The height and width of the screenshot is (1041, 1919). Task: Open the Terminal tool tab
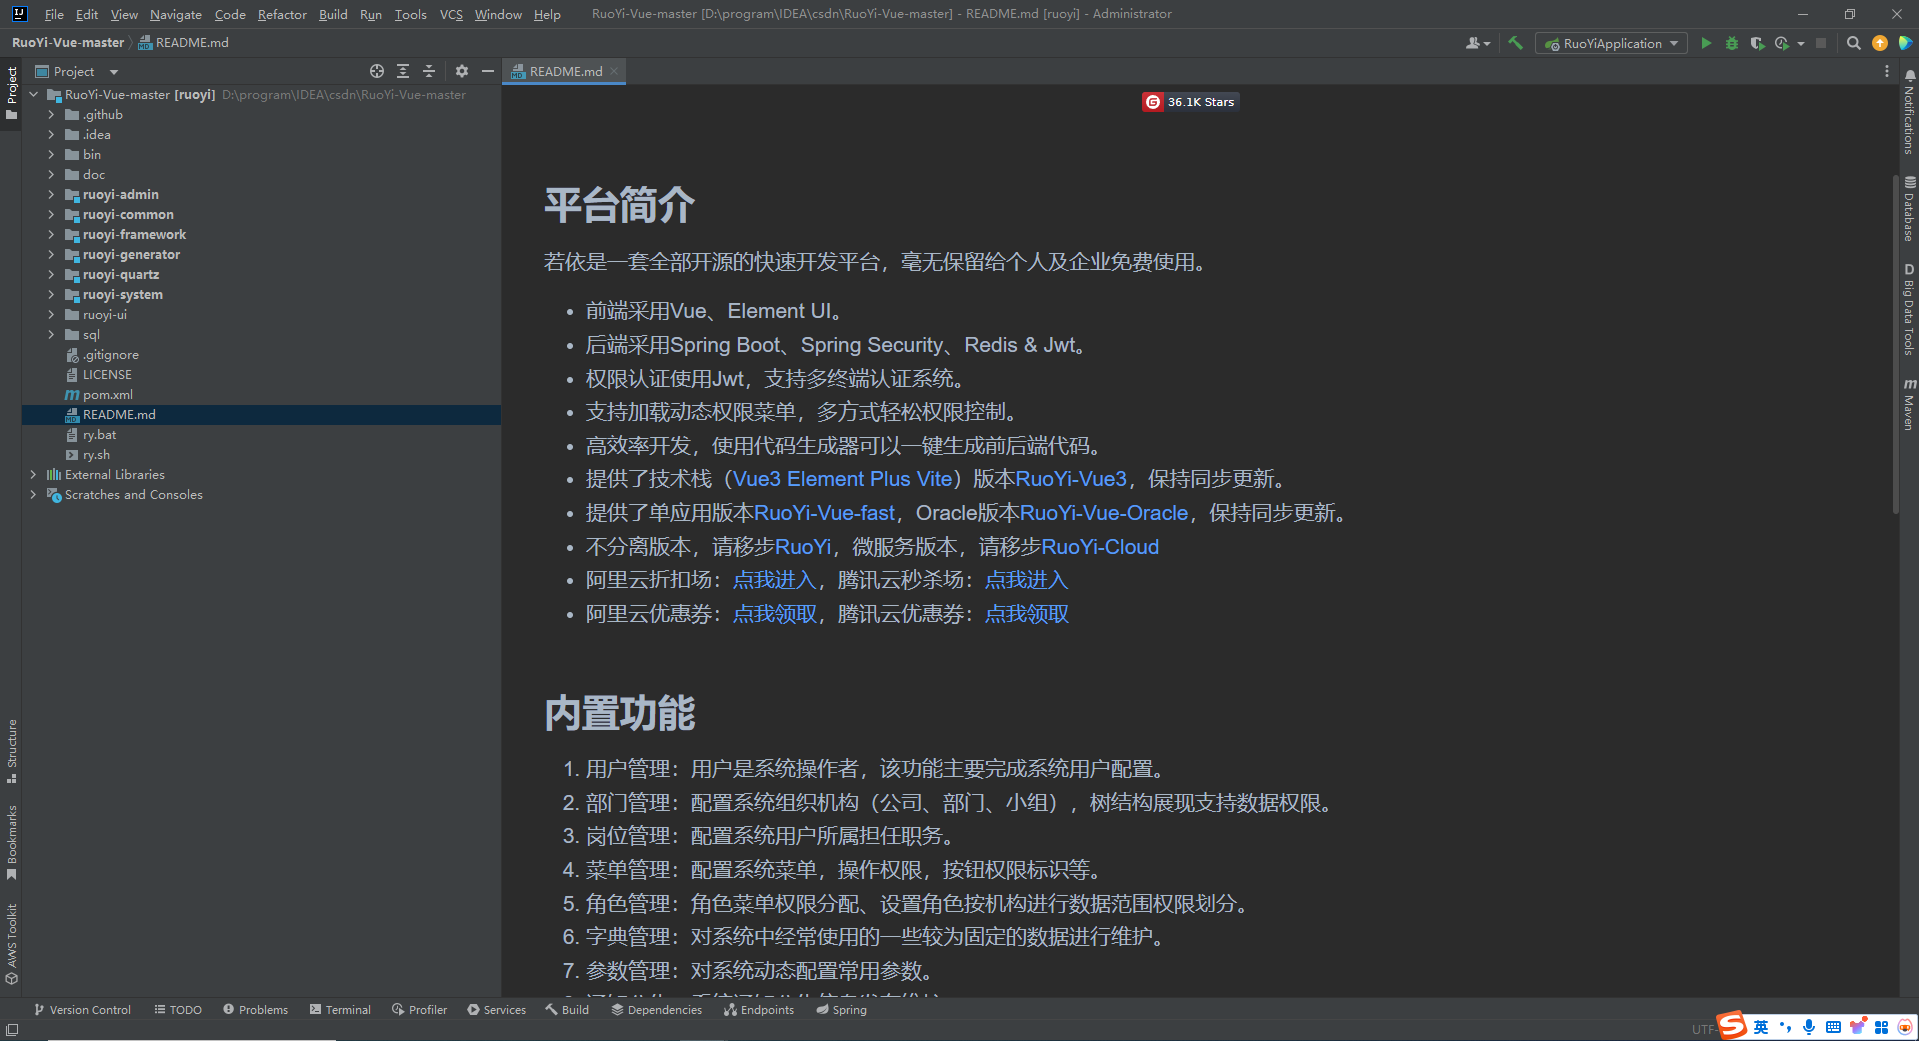pos(340,1010)
